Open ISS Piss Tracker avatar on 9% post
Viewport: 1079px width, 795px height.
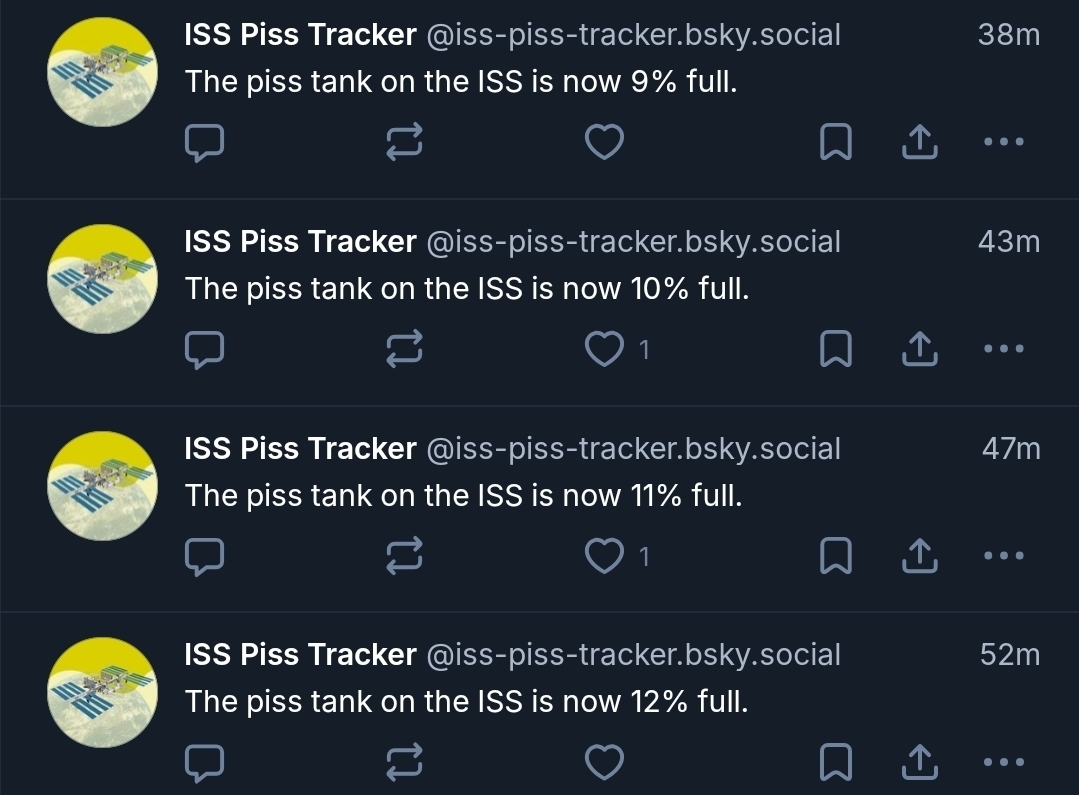point(103,72)
